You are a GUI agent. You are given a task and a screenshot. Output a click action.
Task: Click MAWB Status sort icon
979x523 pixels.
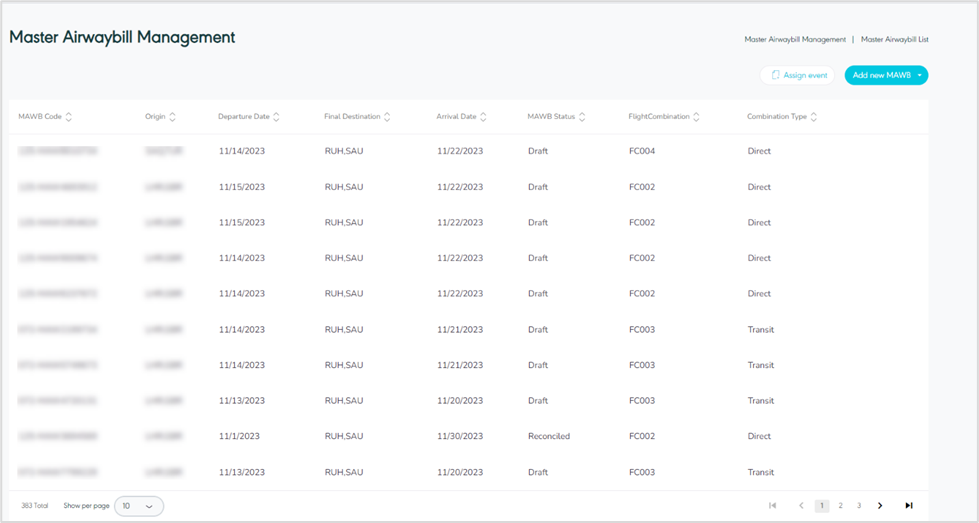582,117
